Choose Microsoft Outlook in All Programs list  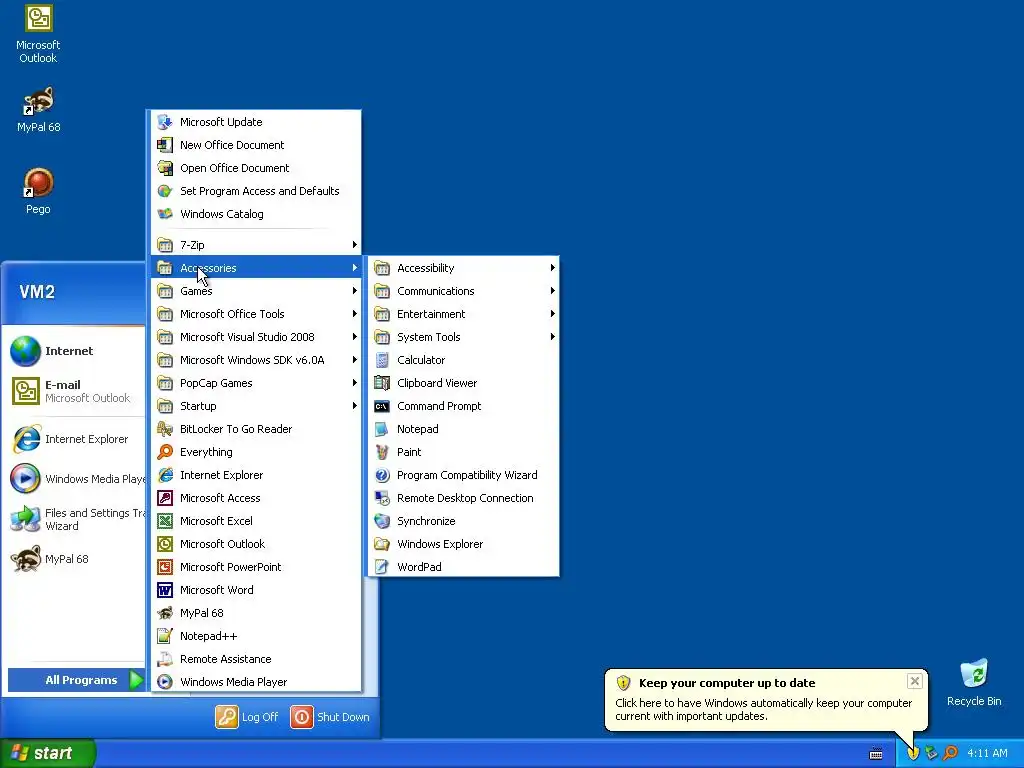[255, 544]
